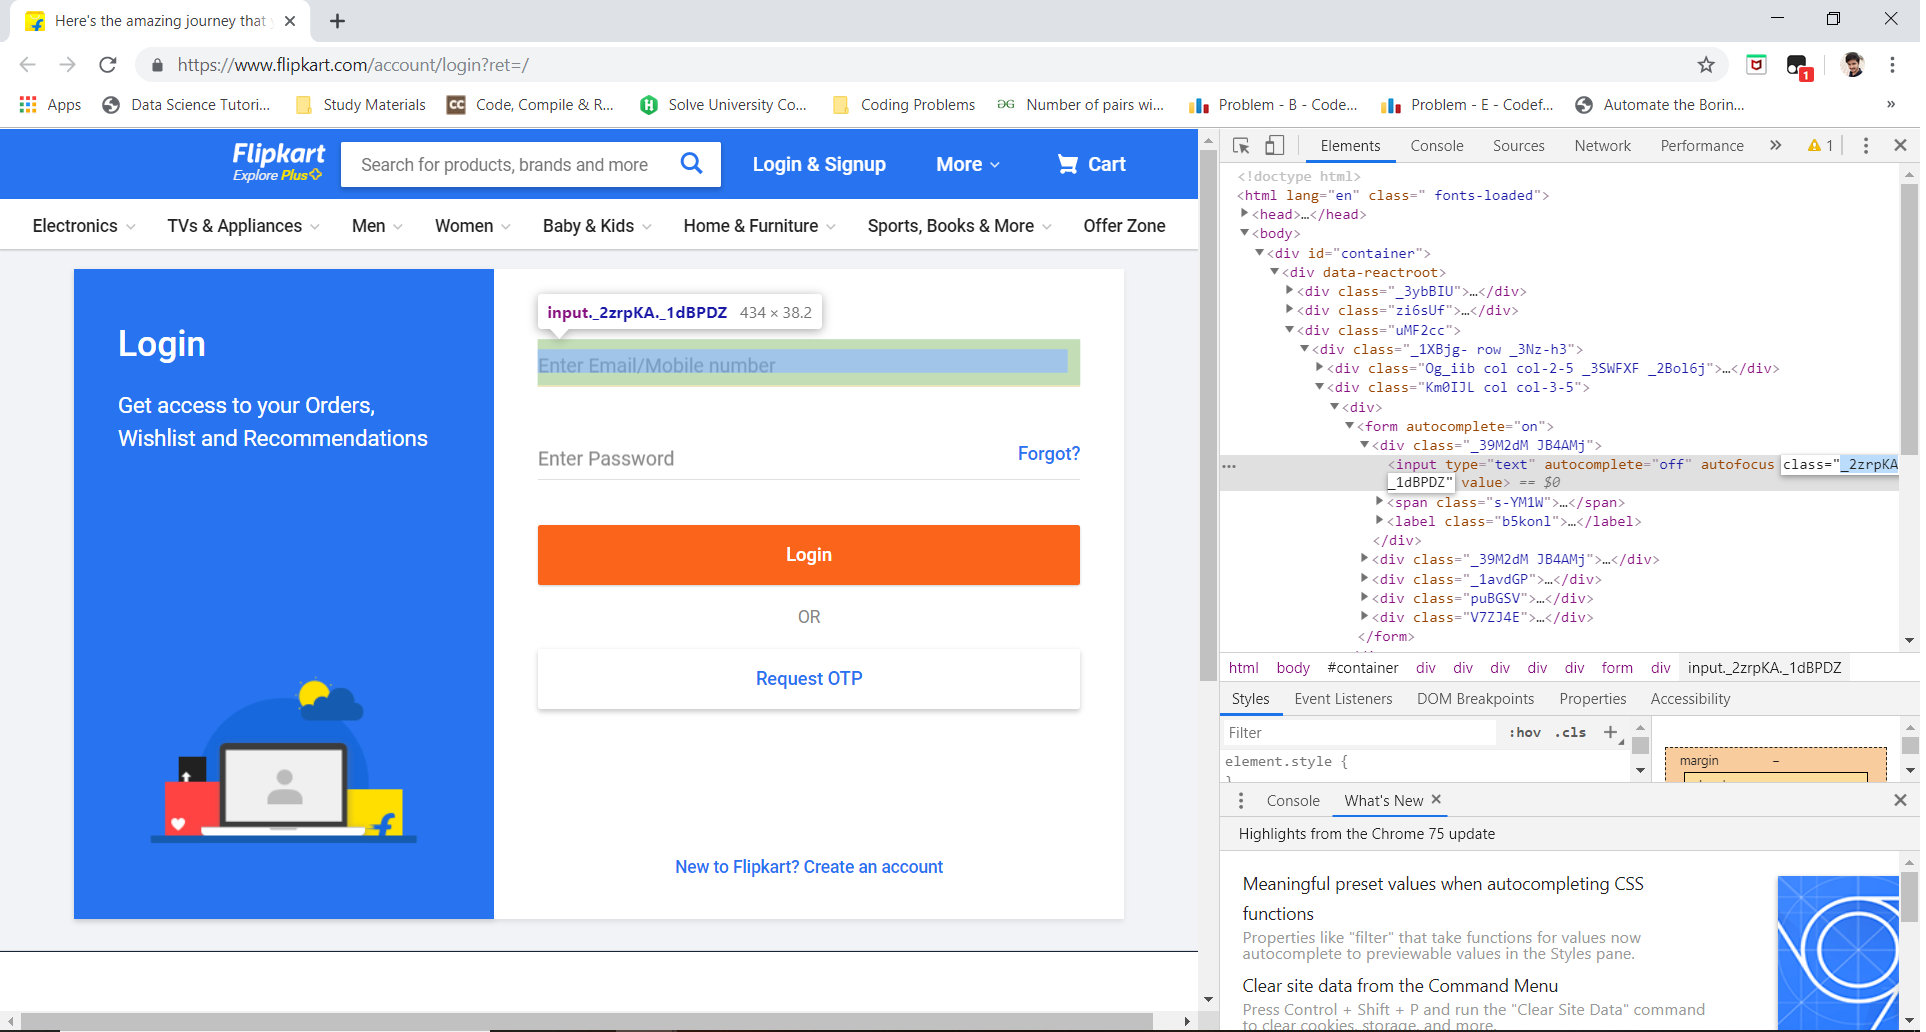This screenshot has width=1926, height=1032.
Task: Expand the Electronics category menu
Action: point(84,226)
